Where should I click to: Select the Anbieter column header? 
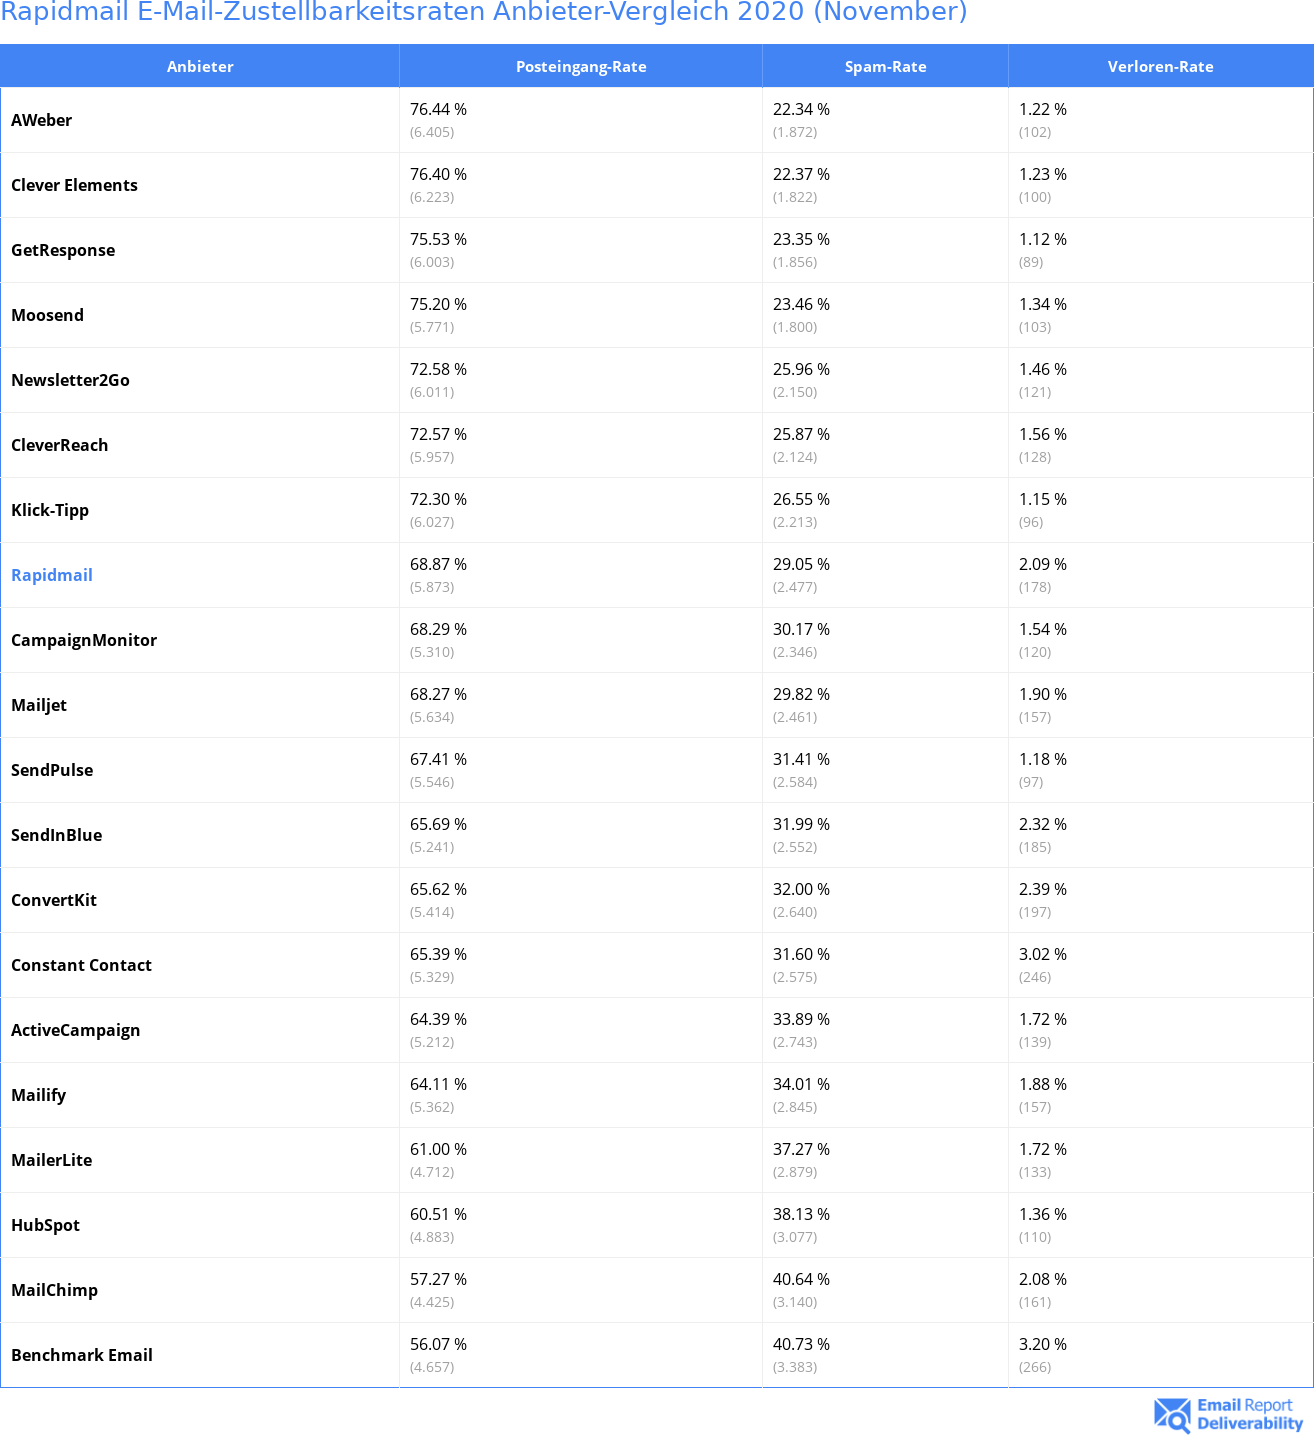pyautogui.click(x=200, y=67)
